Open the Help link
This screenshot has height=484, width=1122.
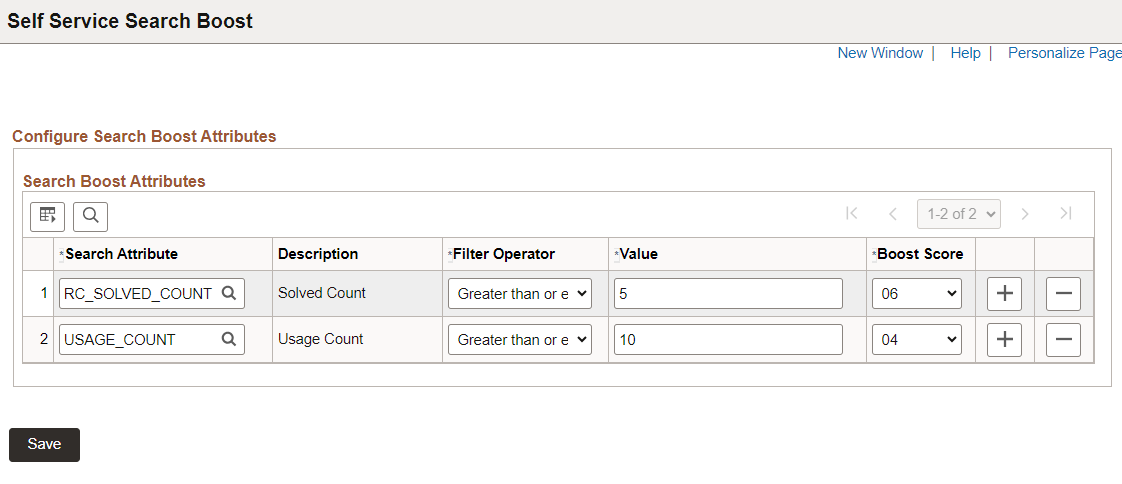(965, 53)
